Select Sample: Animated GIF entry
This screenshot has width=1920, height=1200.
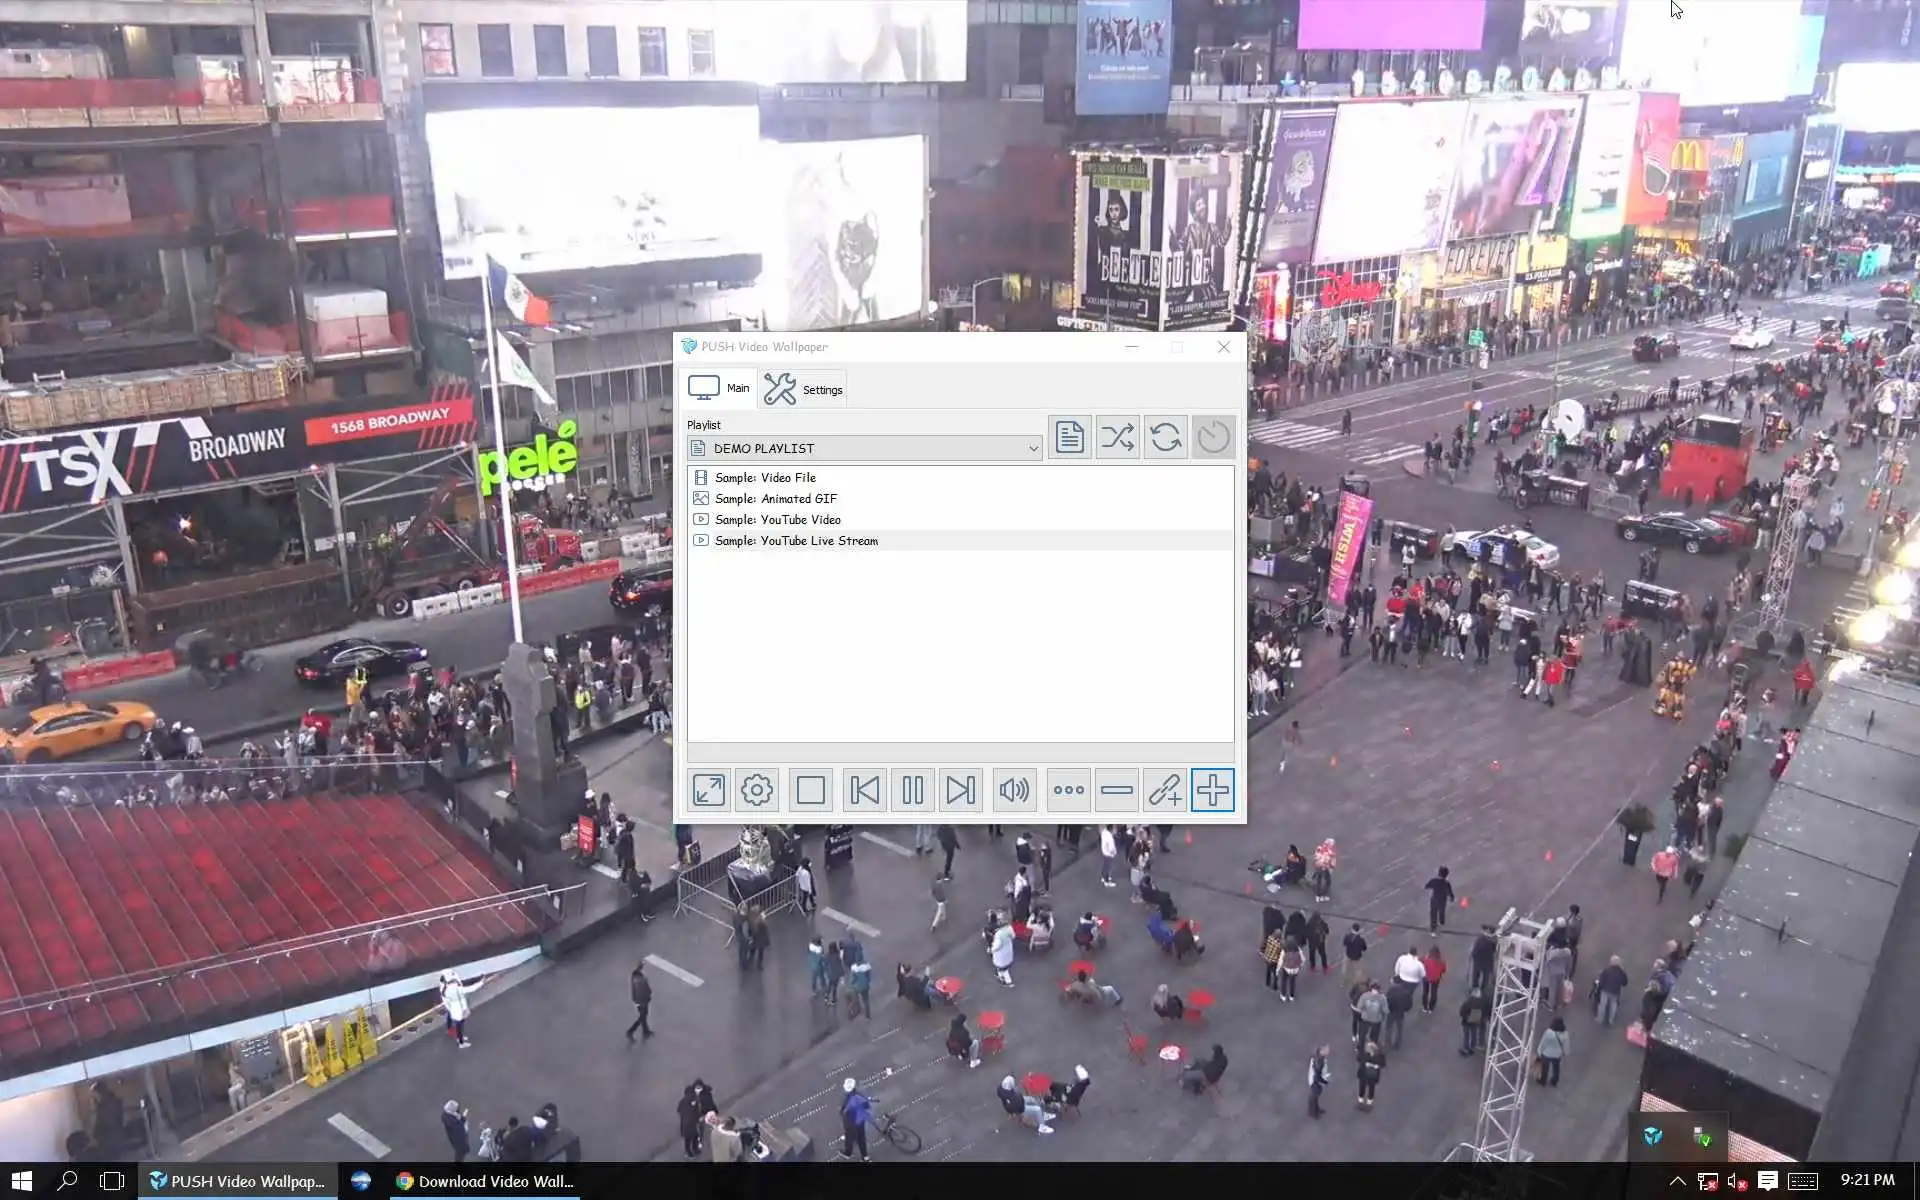[x=775, y=499]
